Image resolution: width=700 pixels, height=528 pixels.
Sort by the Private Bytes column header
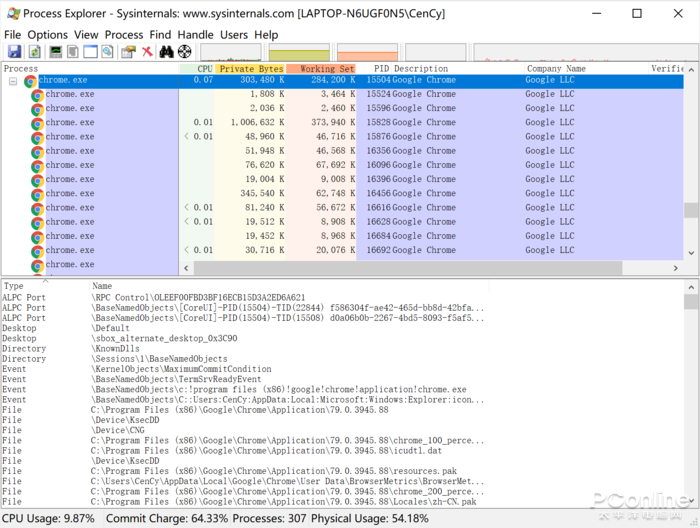tap(250, 69)
